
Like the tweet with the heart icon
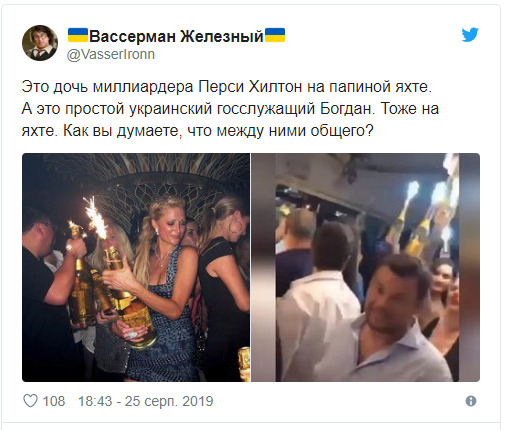(30, 401)
